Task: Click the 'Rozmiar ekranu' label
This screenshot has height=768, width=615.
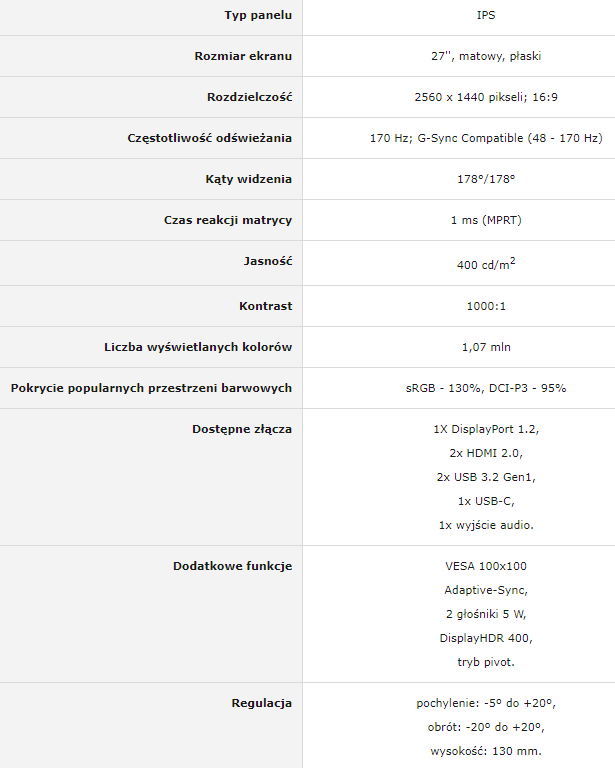Action: pos(243,56)
